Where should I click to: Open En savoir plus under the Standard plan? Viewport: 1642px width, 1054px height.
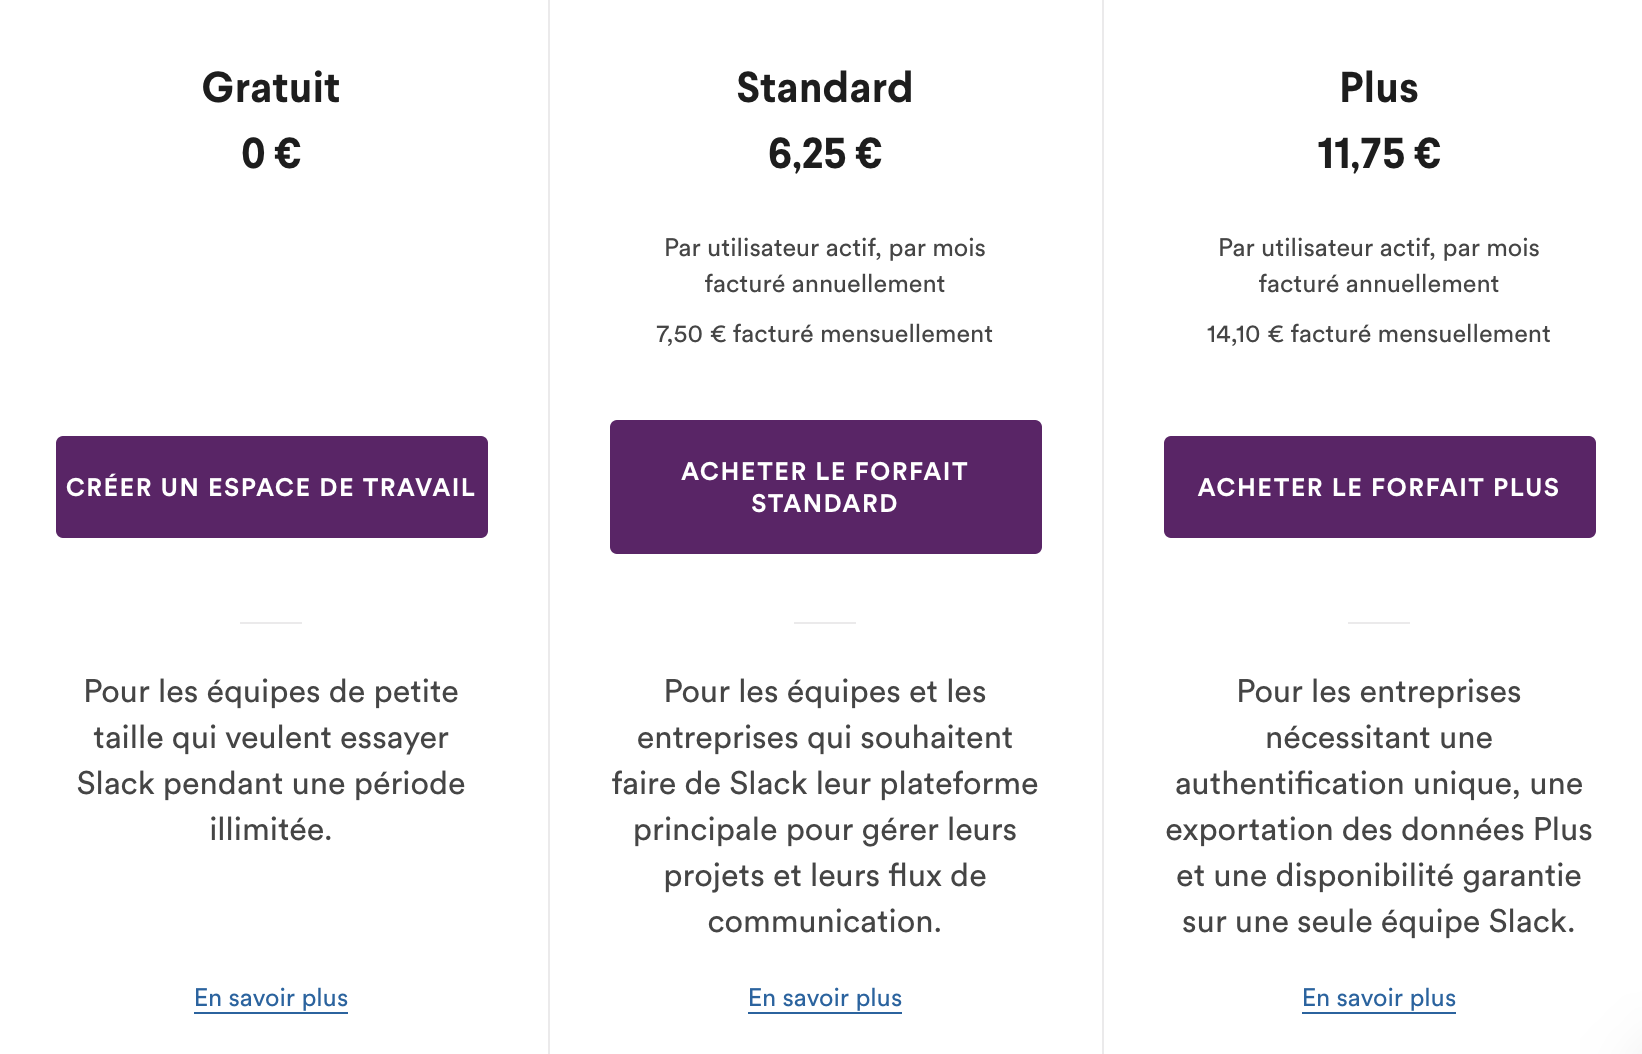pyautogui.click(x=824, y=997)
